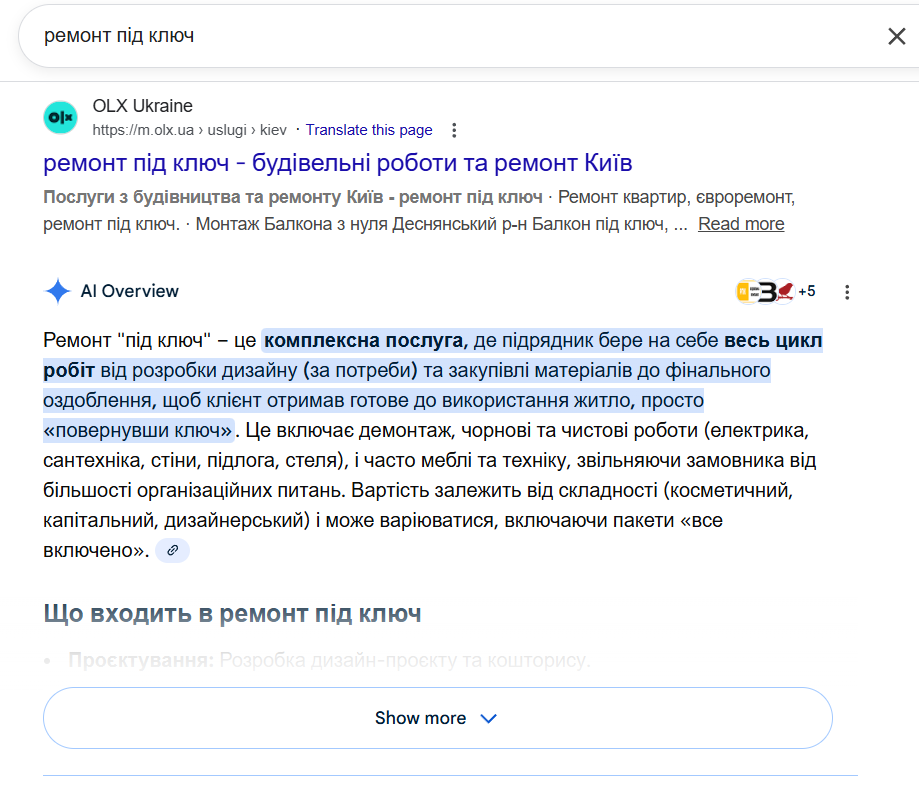Viewport: 919px width, 791px height.
Task: Click the black letter B source icon
Action: (x=766, y=291)
